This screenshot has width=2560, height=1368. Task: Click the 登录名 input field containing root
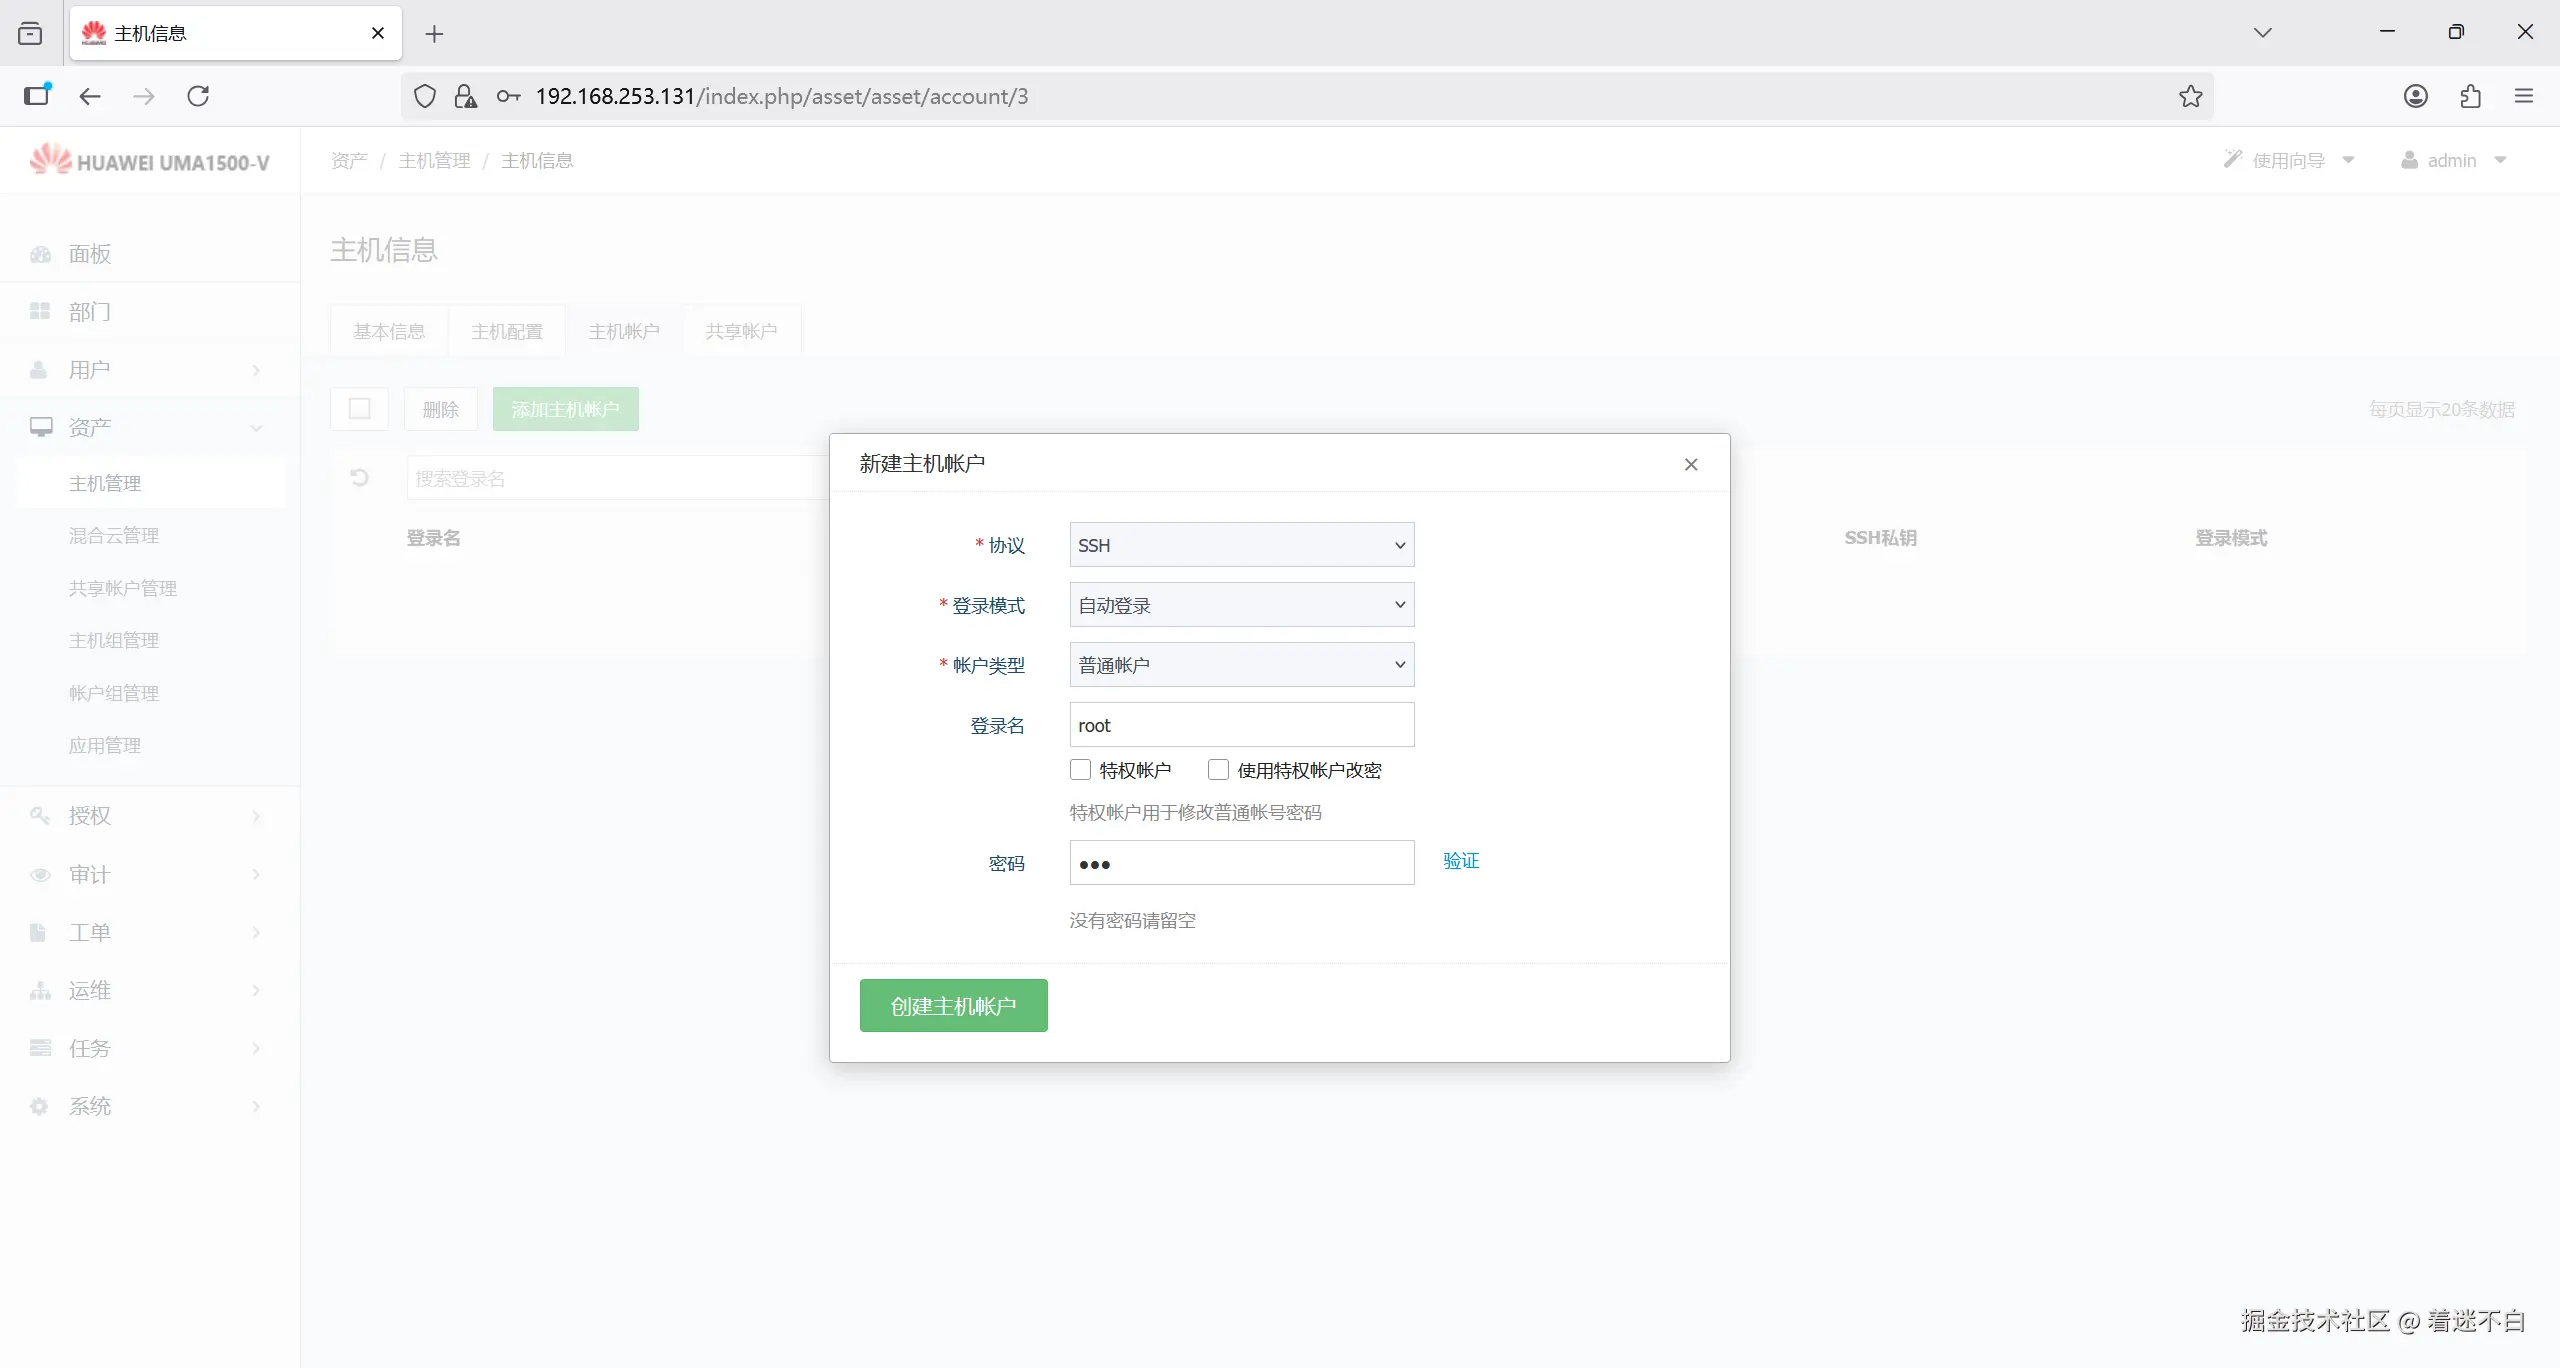tap(1241, 725)
